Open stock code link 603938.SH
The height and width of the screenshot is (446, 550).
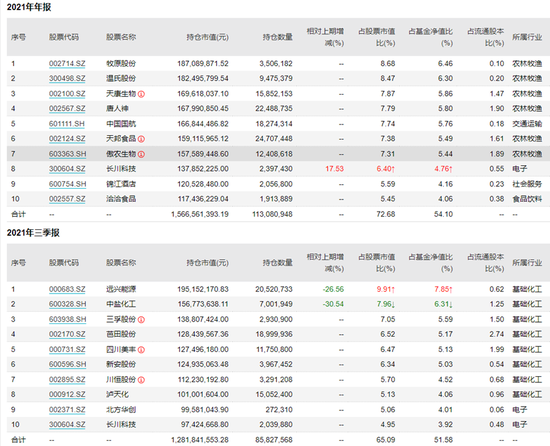(67, 319)
